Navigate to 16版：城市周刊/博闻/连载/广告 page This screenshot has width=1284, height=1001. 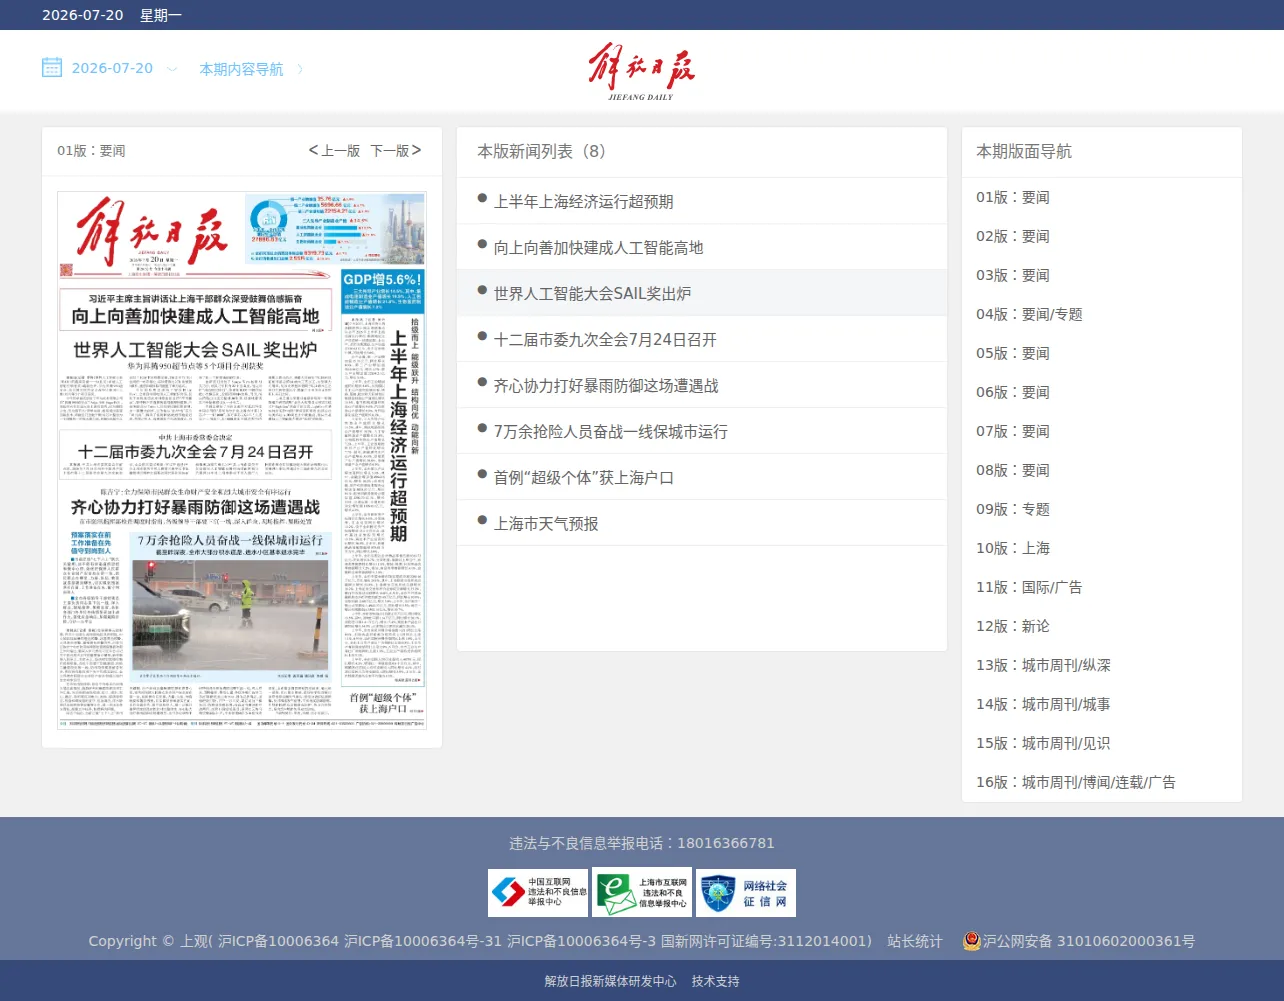tap(1076, 782)
